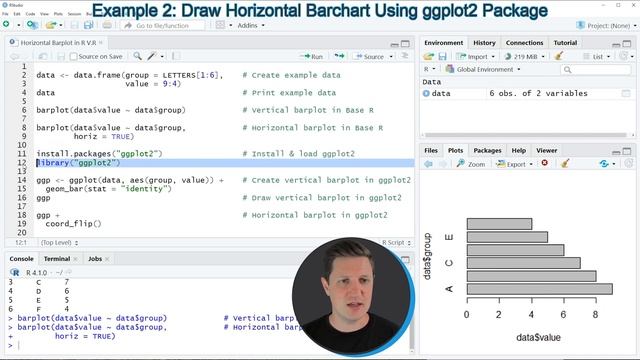The height and width of the screenshot is (360, 640).
Task: Open the Export plot dropdown
Action: point(514,164)
